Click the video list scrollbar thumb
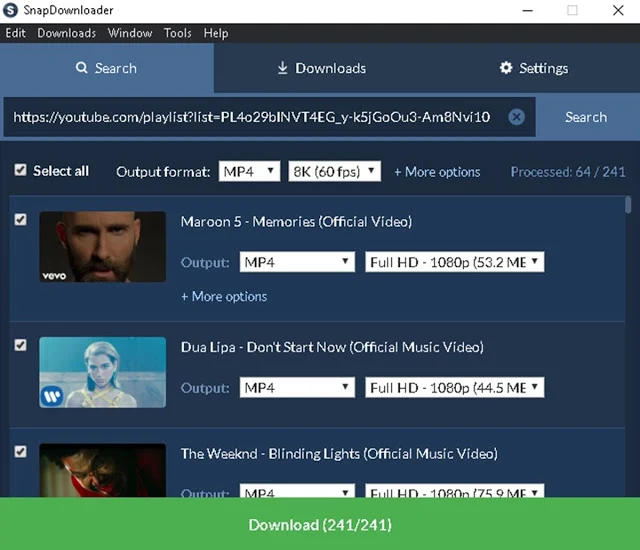 point(628,205)
